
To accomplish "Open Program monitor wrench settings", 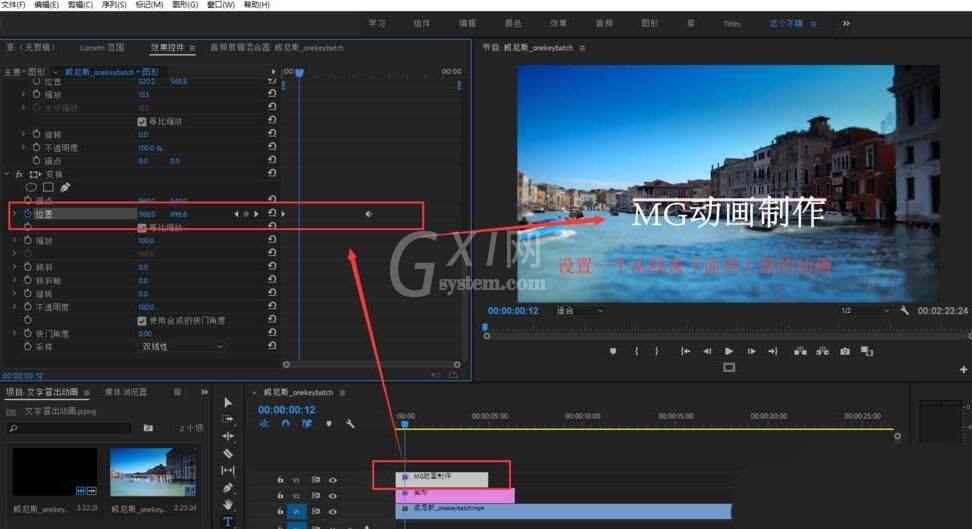I will point(904,310).
